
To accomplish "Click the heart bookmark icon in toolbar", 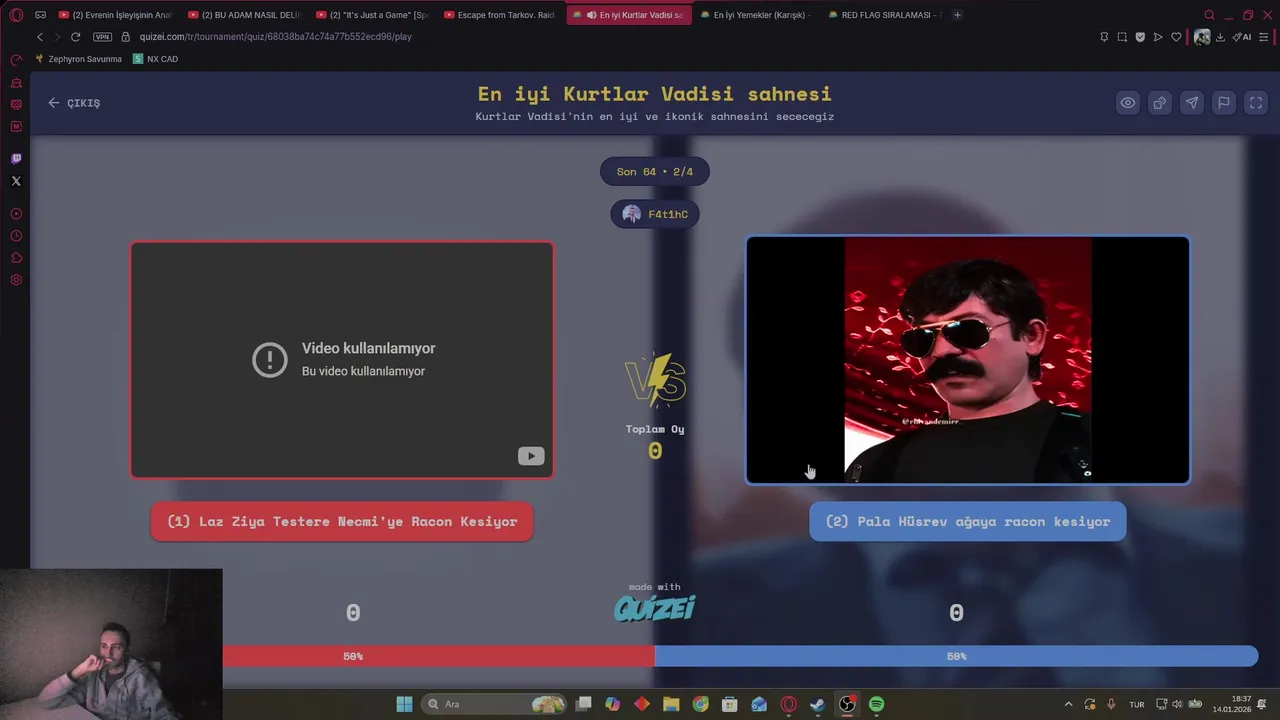I will pos(1176,37).
